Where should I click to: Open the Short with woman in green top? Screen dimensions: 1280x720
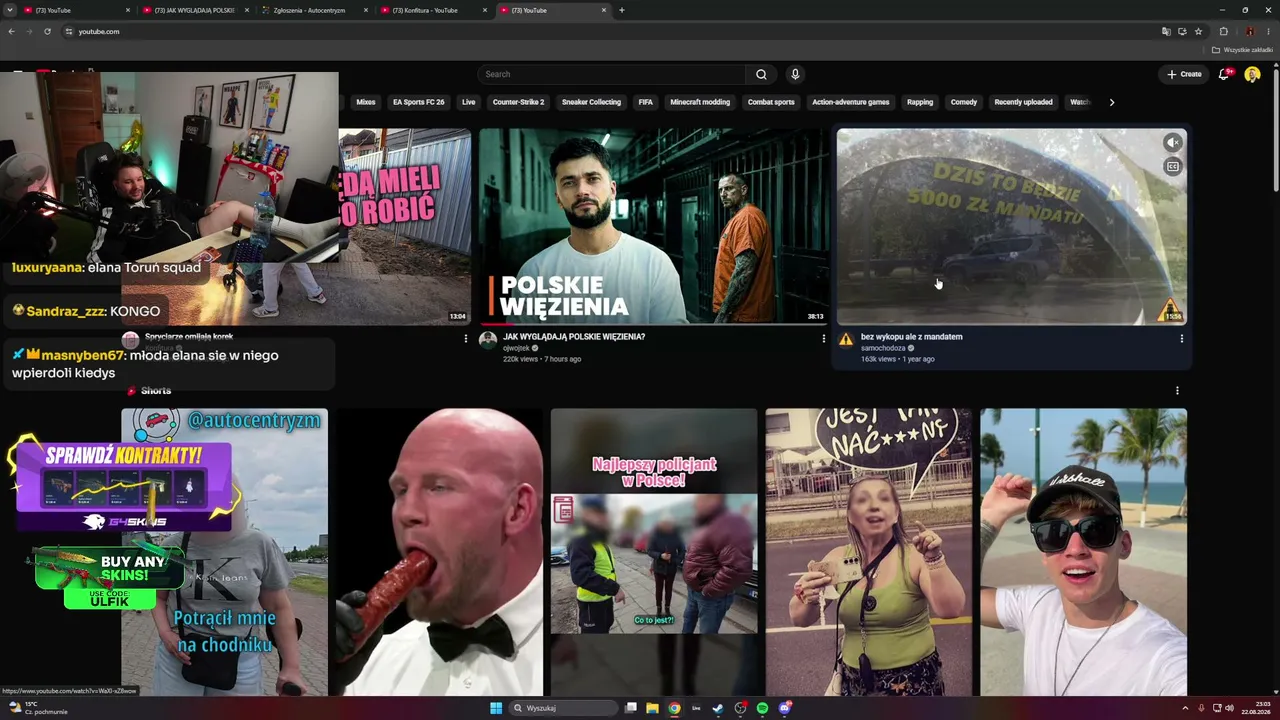click(x=869, y=552)
